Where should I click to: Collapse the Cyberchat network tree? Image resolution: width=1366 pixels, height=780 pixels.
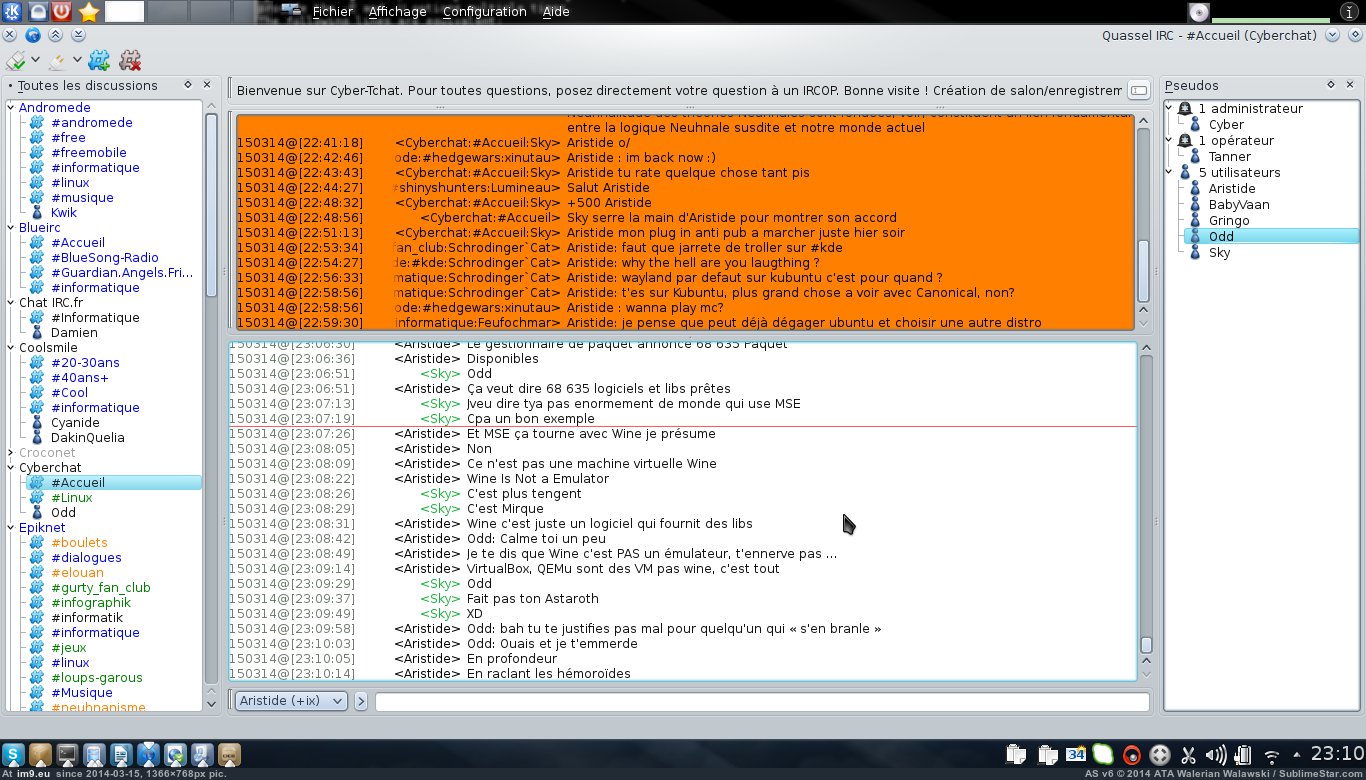[11, 467]
